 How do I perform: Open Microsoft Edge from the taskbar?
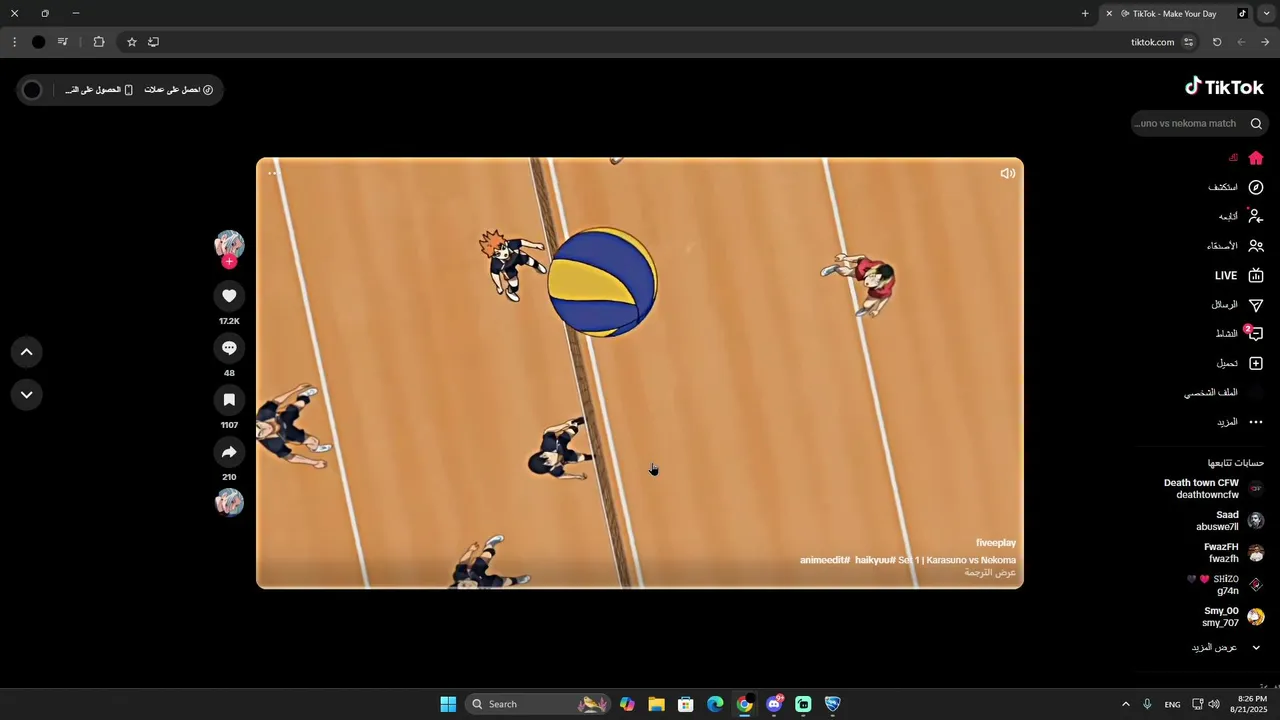[715, 704]
